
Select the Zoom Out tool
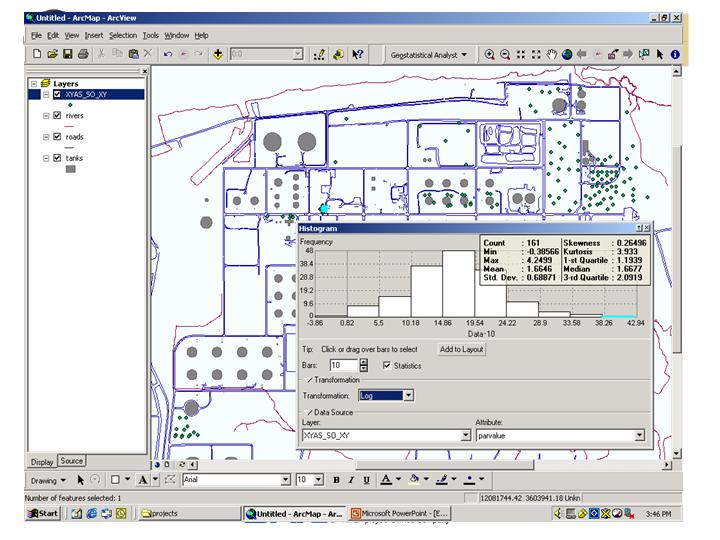point(505,55)
